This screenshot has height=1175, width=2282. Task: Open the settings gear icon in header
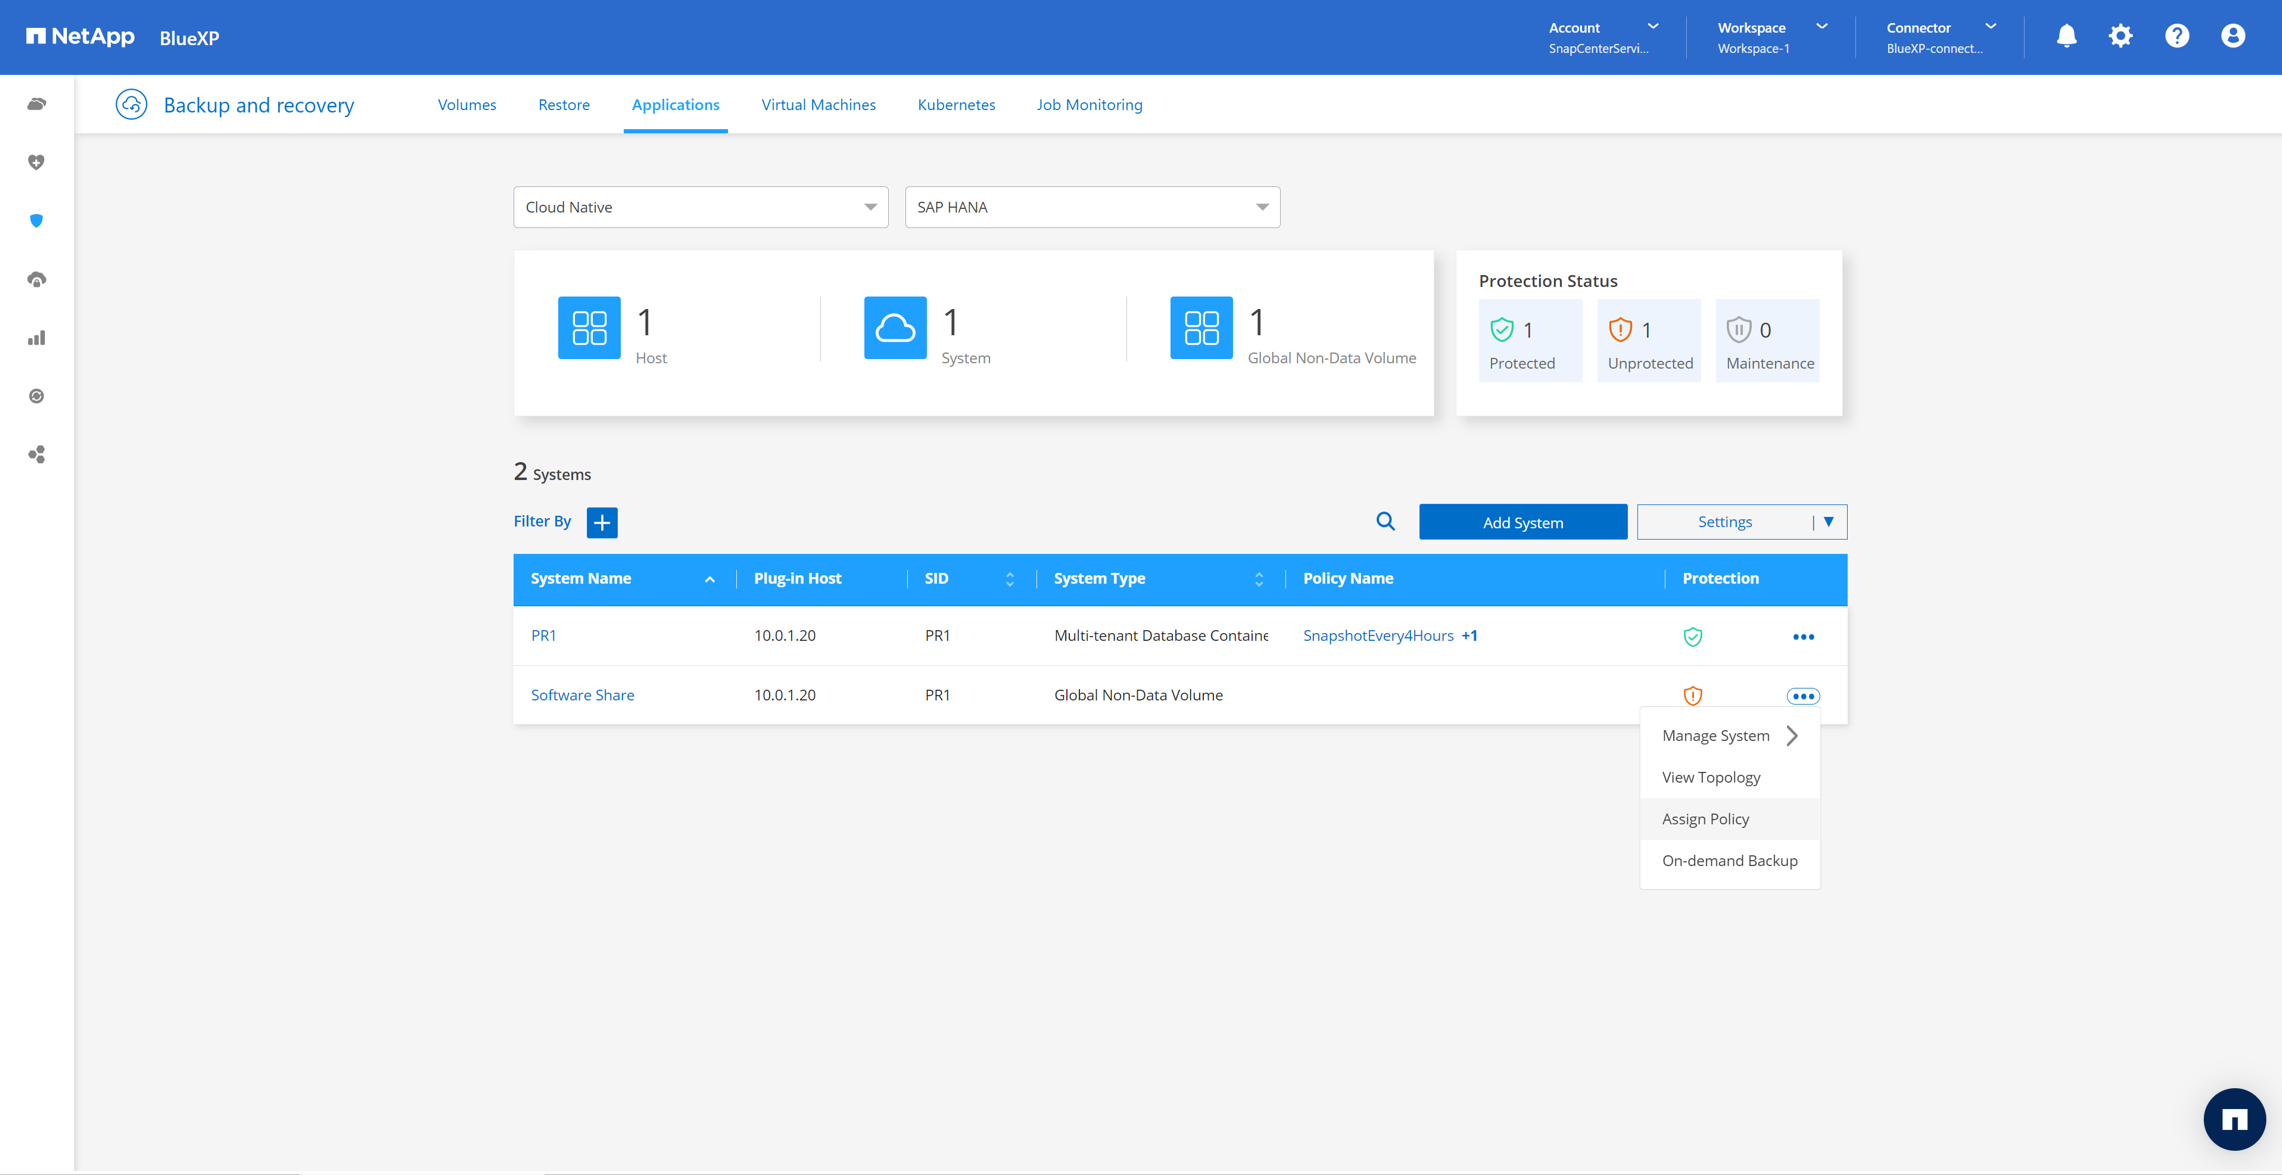pyautogui.click(x=2120, y=37)
